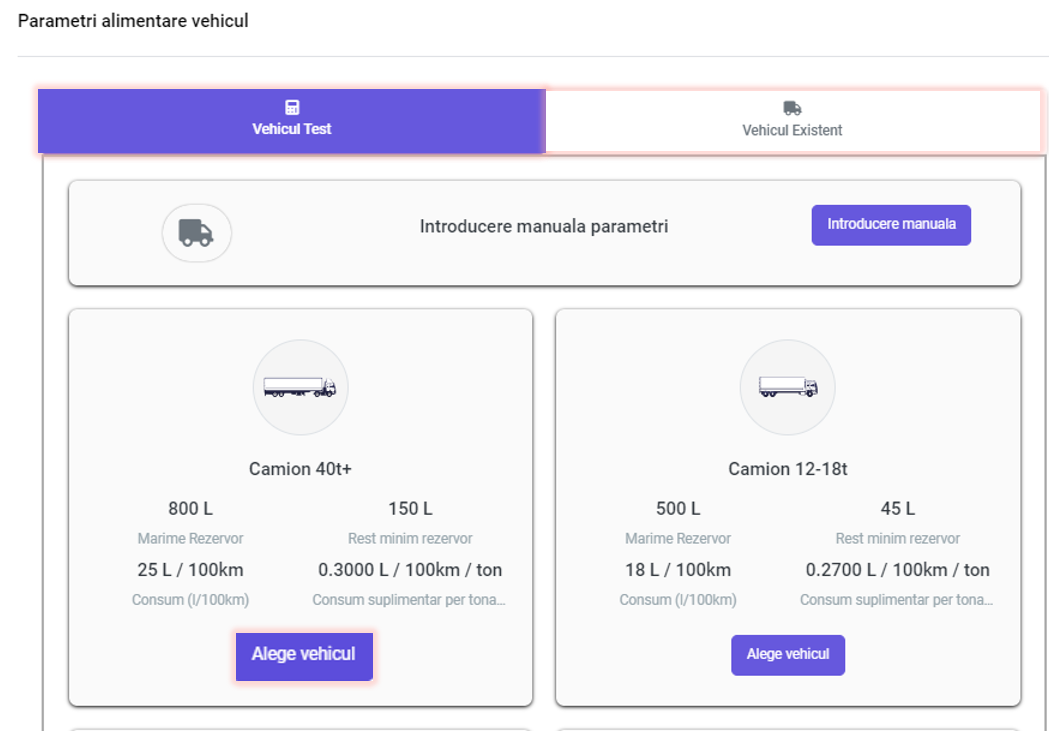Image resolution: width=1049 pixels, height=732 pixels.
Task: Choose Alege vehicul under Camion 40t+
Action: tap(303, 654)
